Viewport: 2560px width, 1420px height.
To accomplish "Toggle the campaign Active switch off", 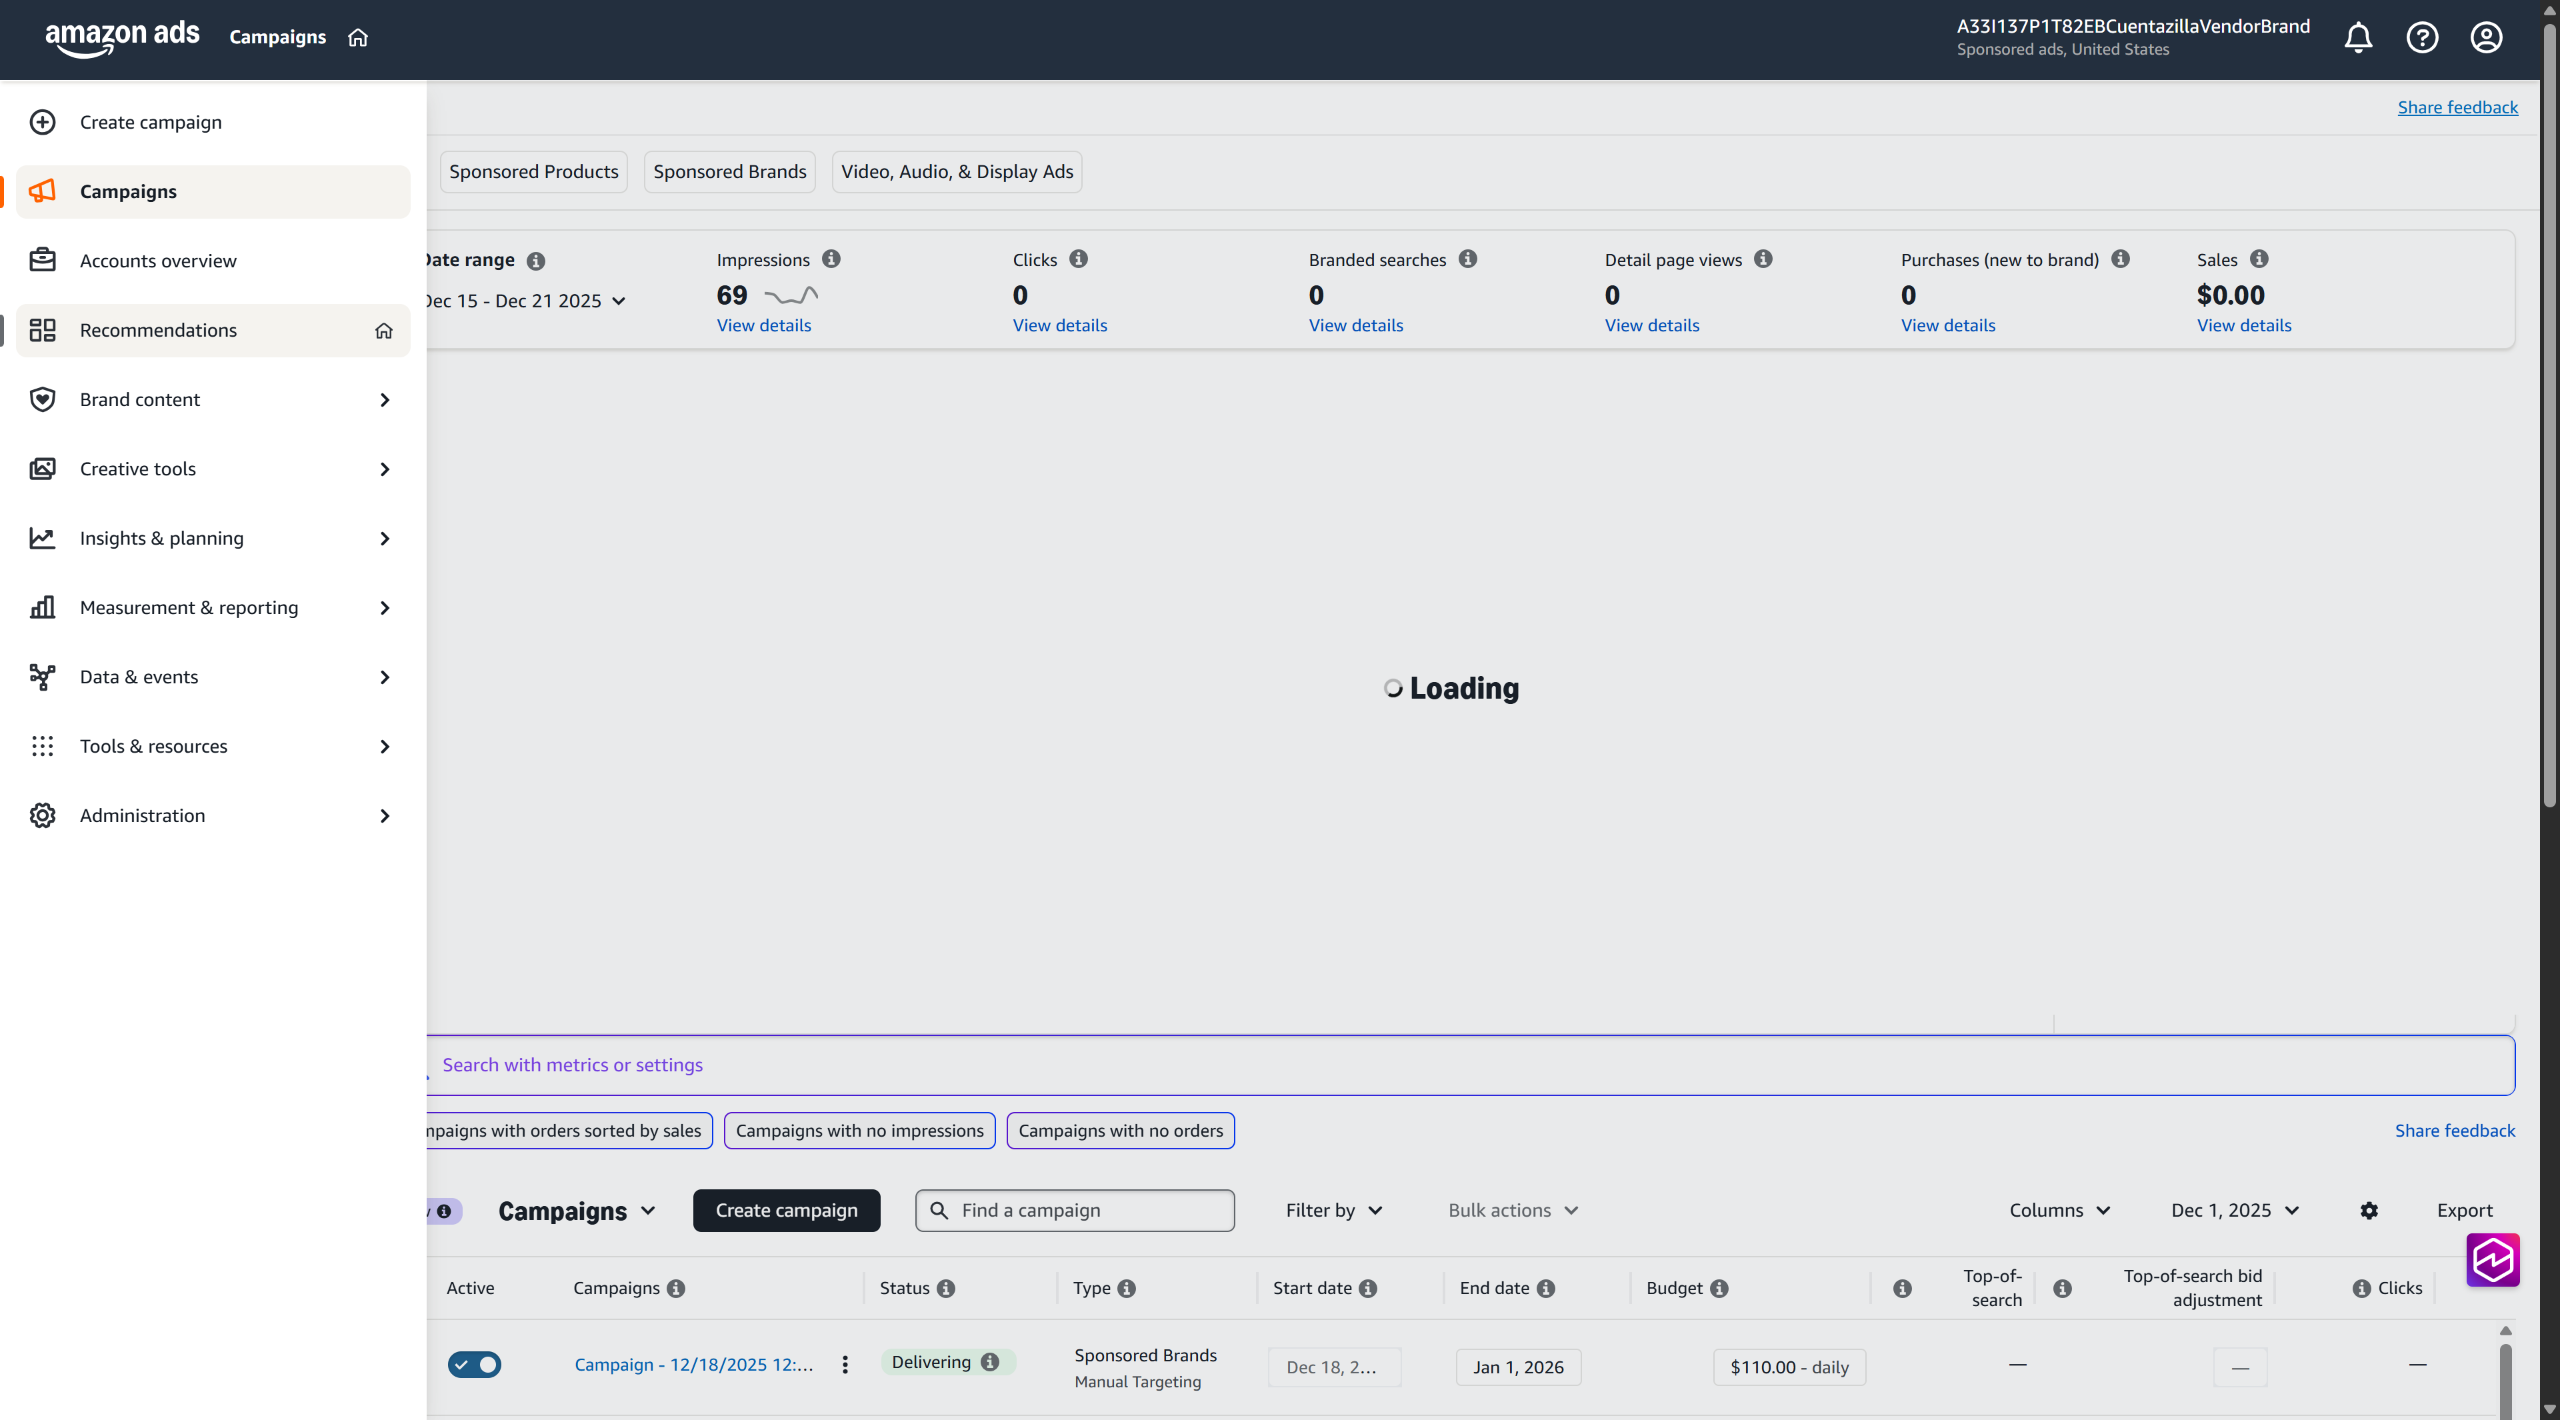I will 474,1365.
